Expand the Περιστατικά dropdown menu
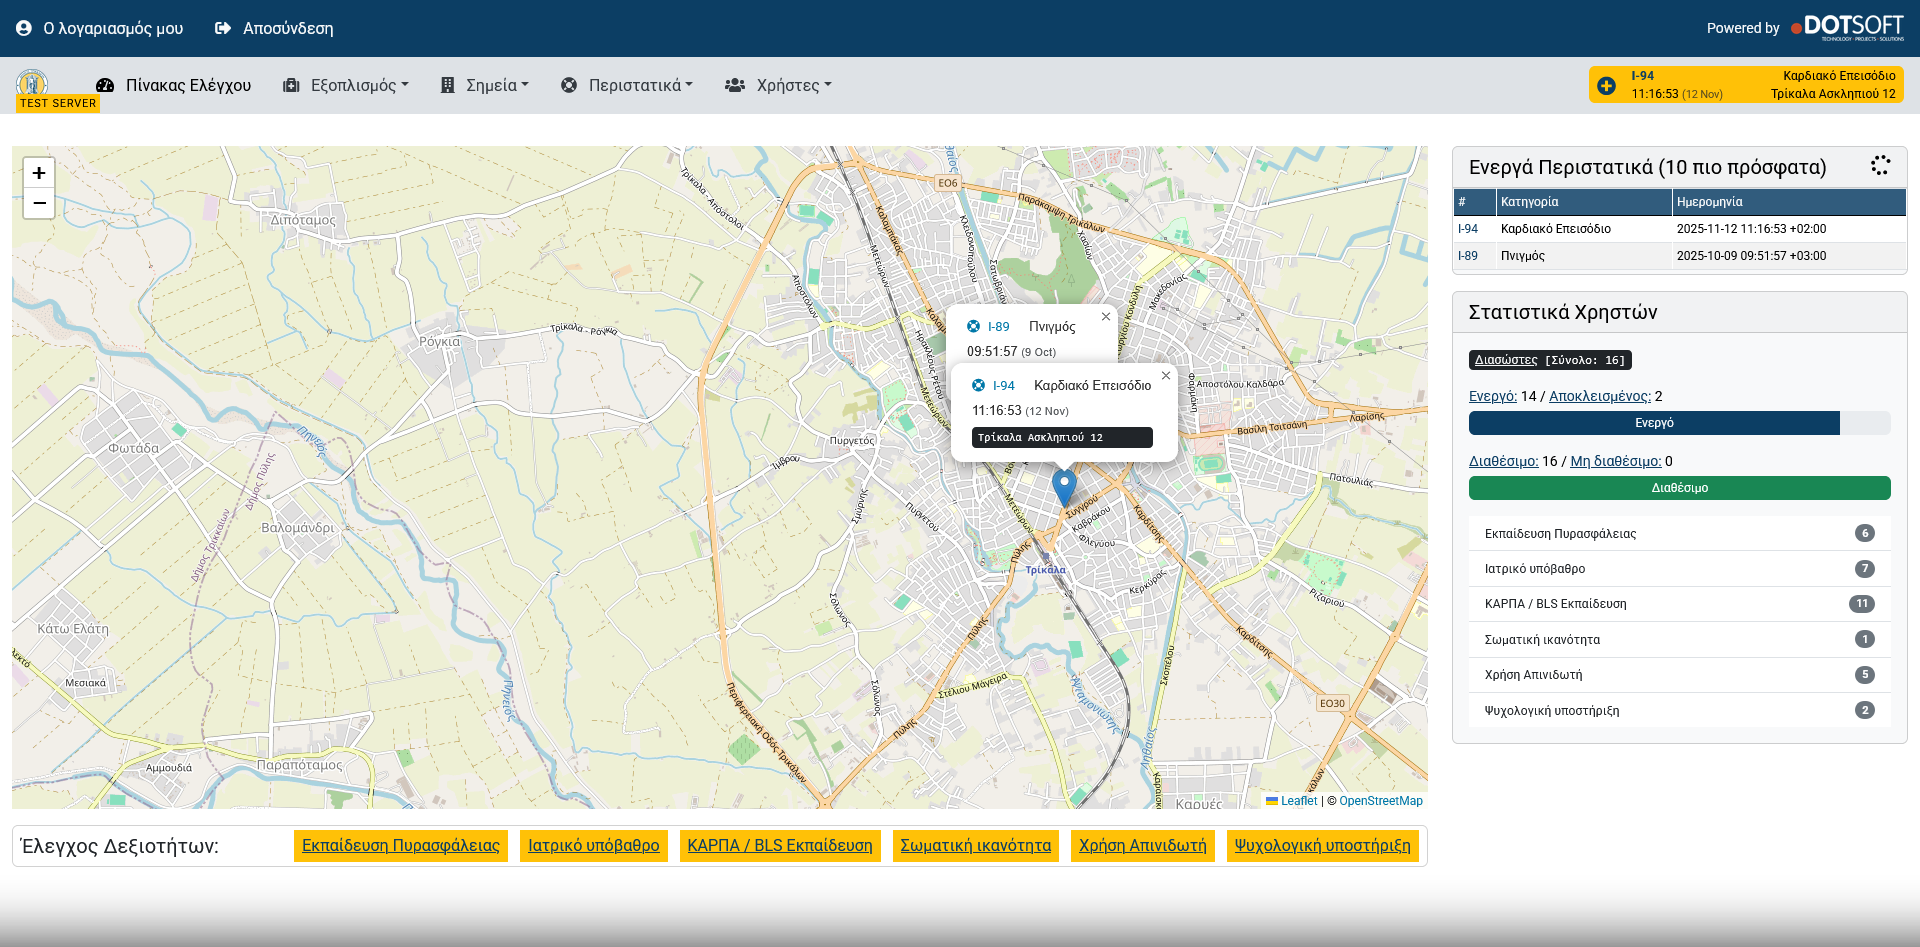The width and height of the screenshot is (1920, 947). pyautogui.click(x=627, y=86)
